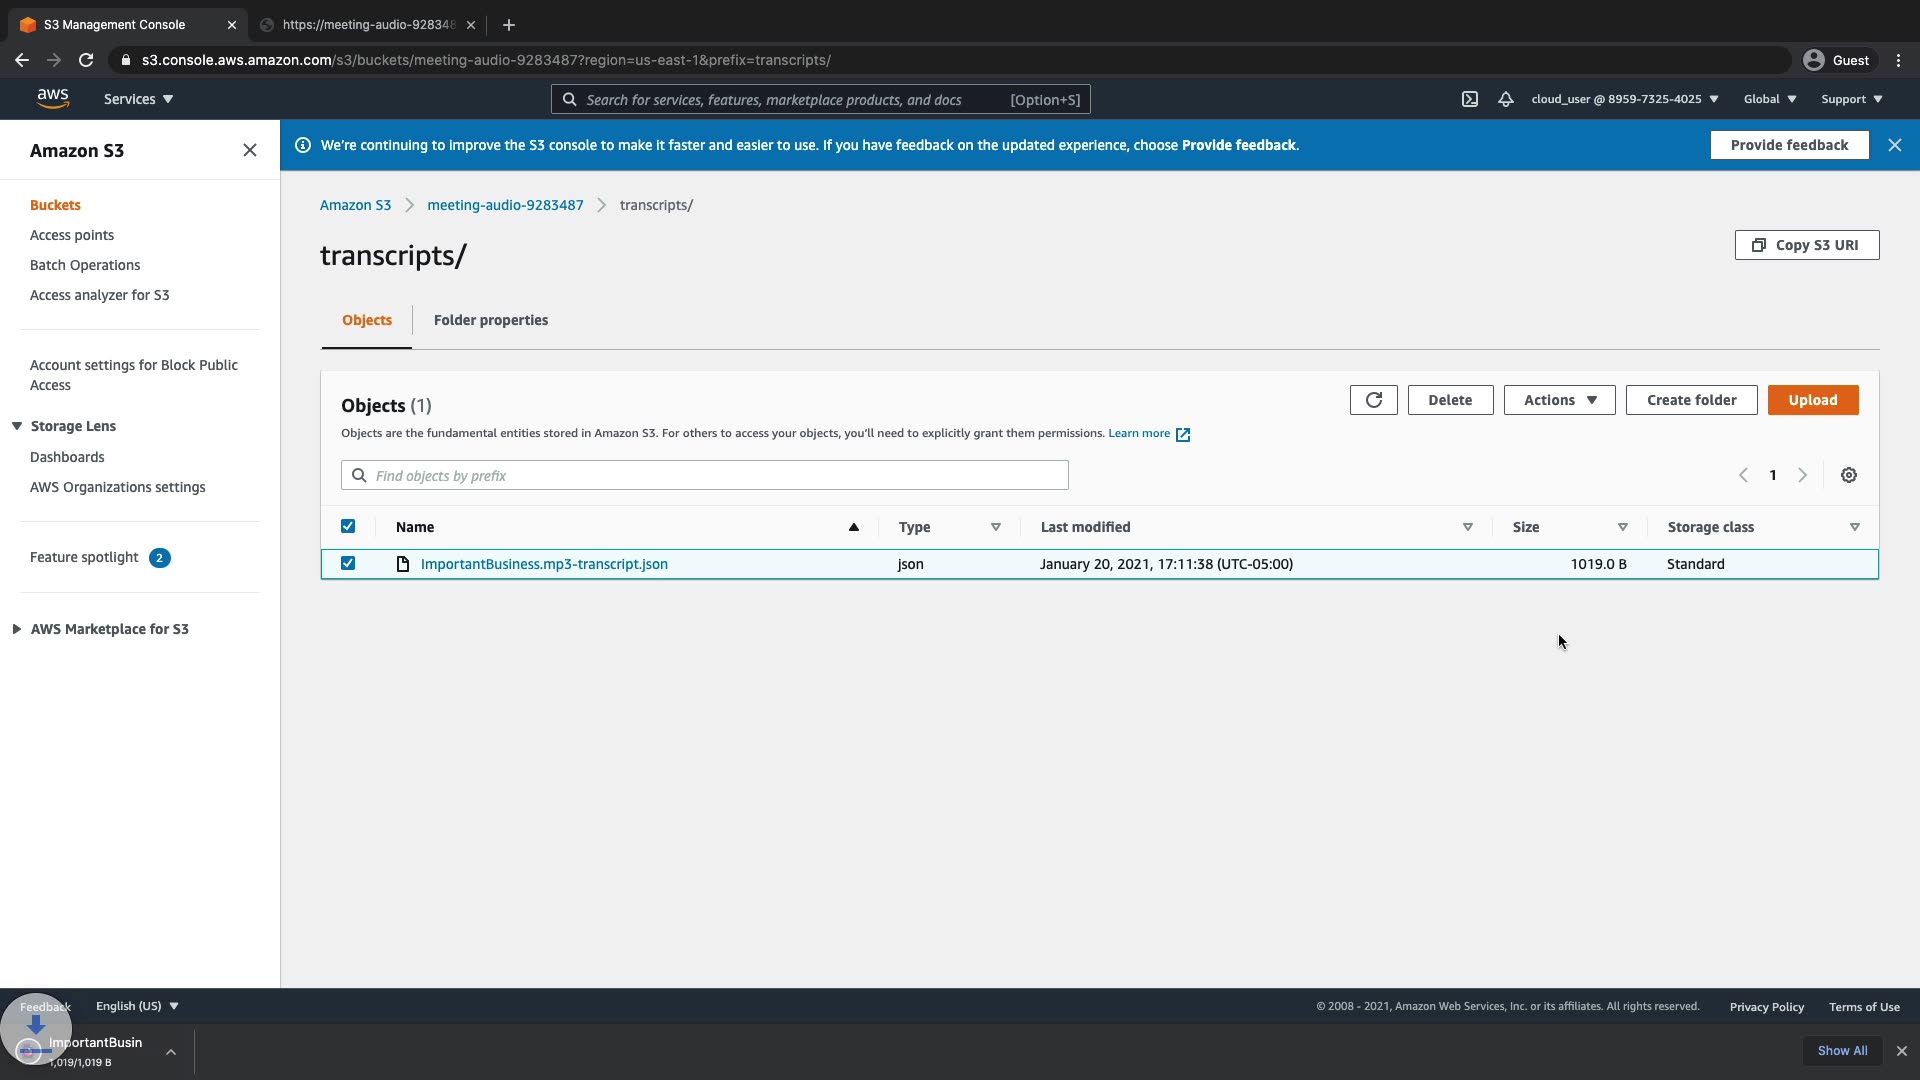The image size is (1920, 1080).
Task: Switch to the Folder properties tab
Action: (x=490, y=320)
